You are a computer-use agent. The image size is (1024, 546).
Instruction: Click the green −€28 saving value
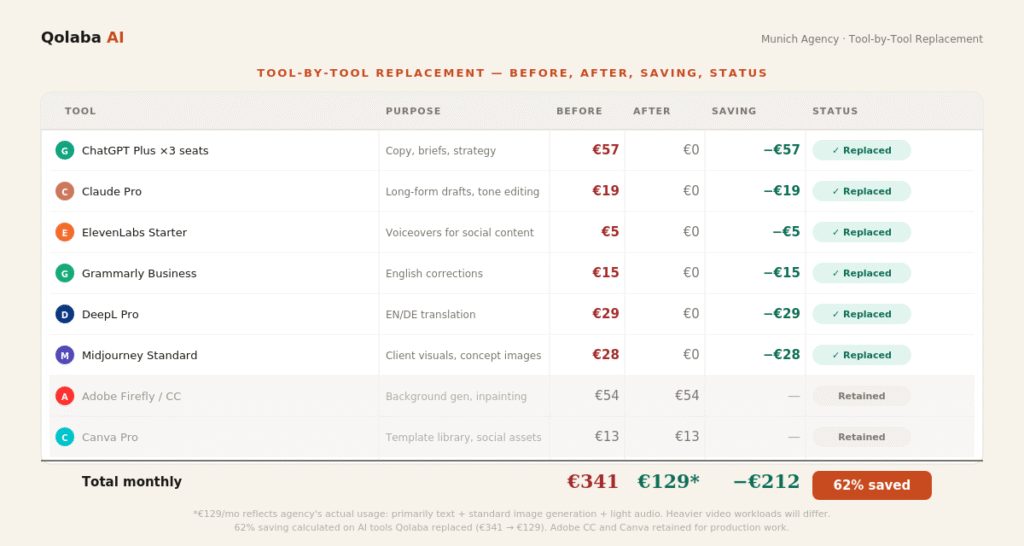(x=782, y=355)
